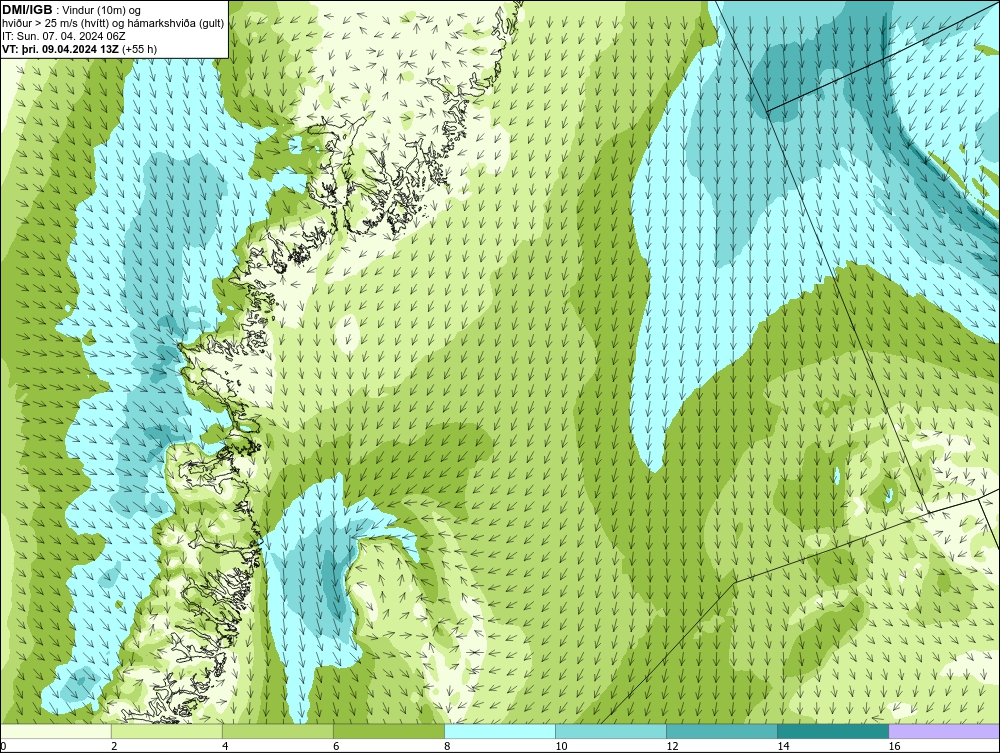Image resolution: width=1000 pixels, height=753 pixels.
Task: Click the 12–14 m/s teal legend swatch
Action: pyautogui.click(x=722, y=731)
